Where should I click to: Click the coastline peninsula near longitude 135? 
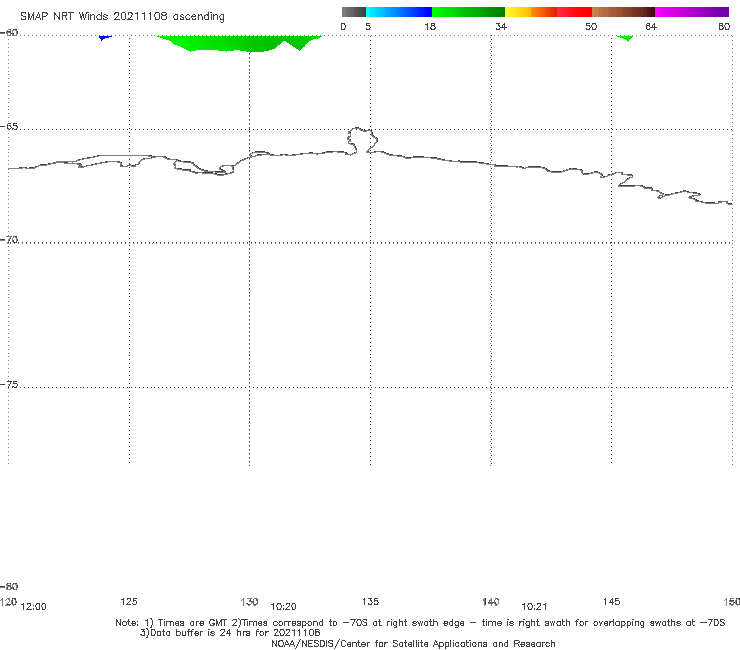362,140
